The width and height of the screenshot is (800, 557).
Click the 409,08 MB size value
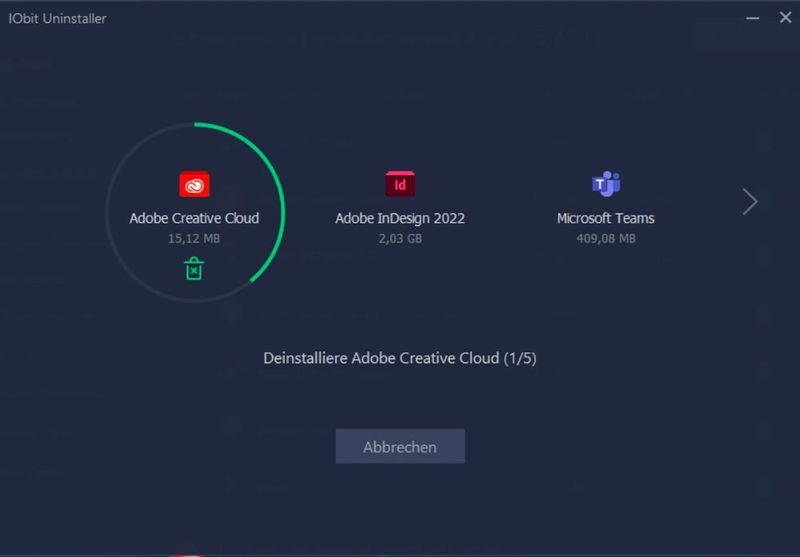606,238
